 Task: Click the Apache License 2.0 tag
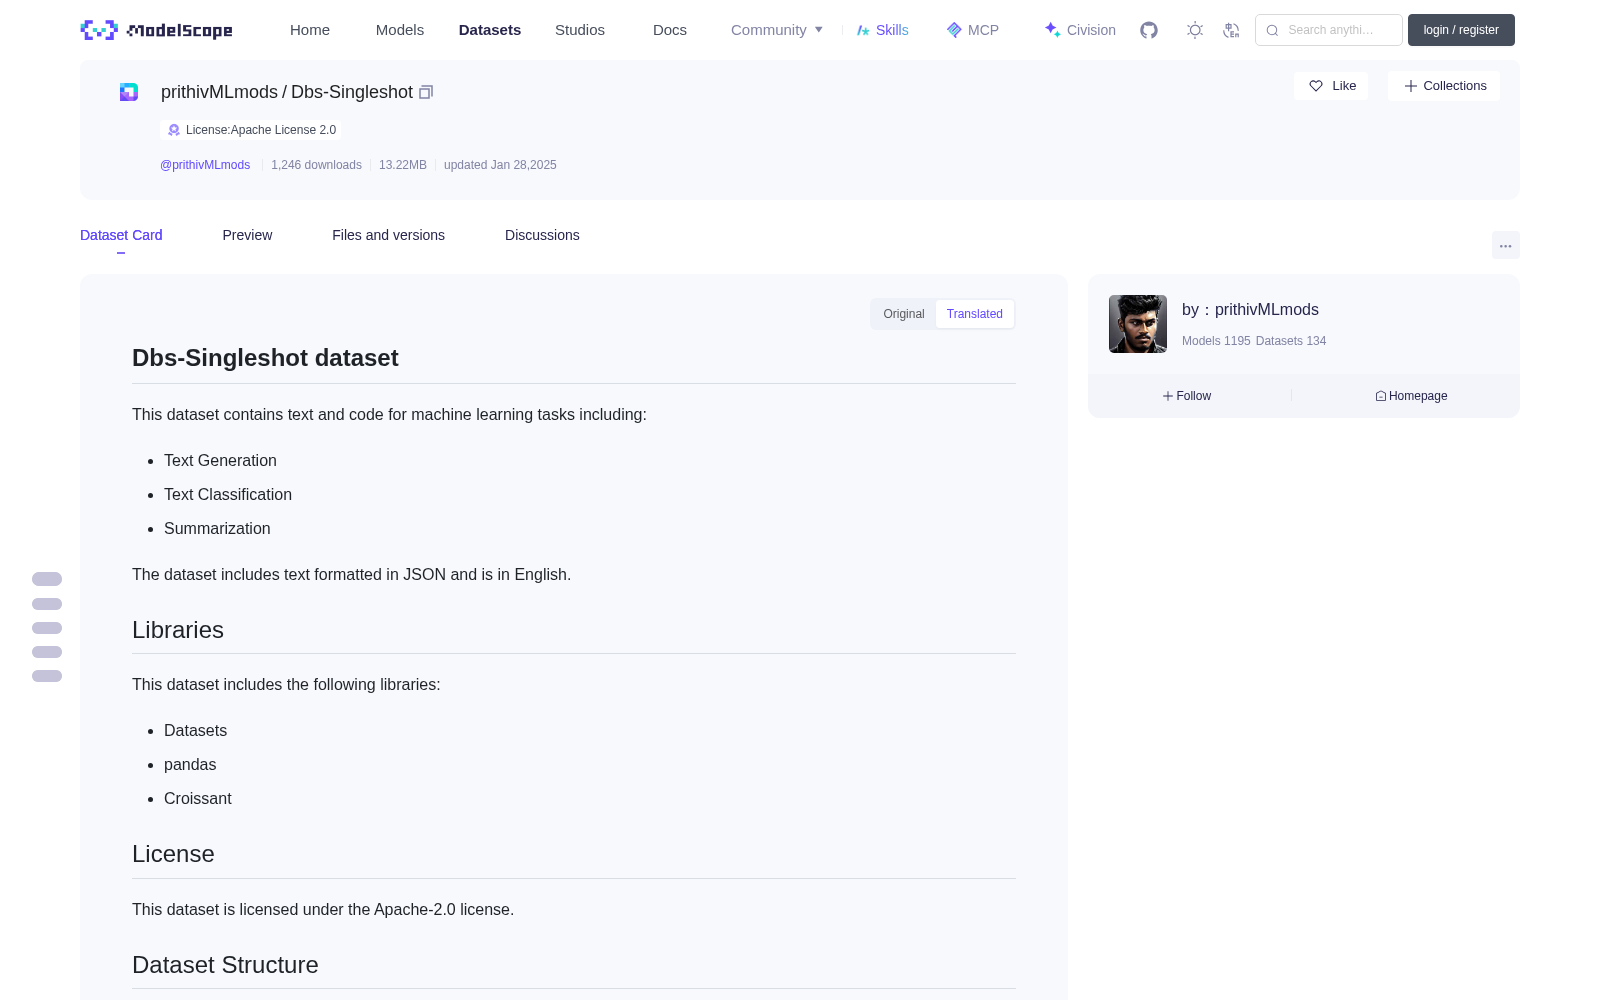coord(251,130)
